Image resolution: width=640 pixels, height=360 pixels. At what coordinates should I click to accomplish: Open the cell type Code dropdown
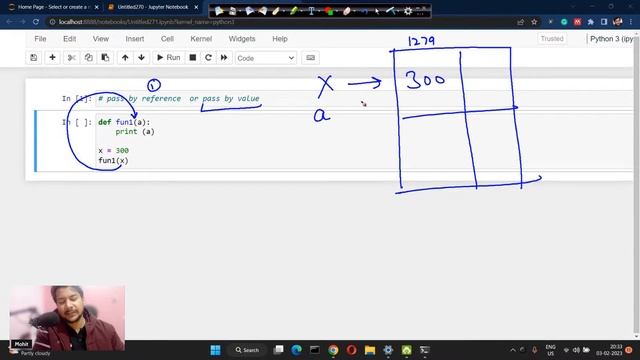click(266, 58)
